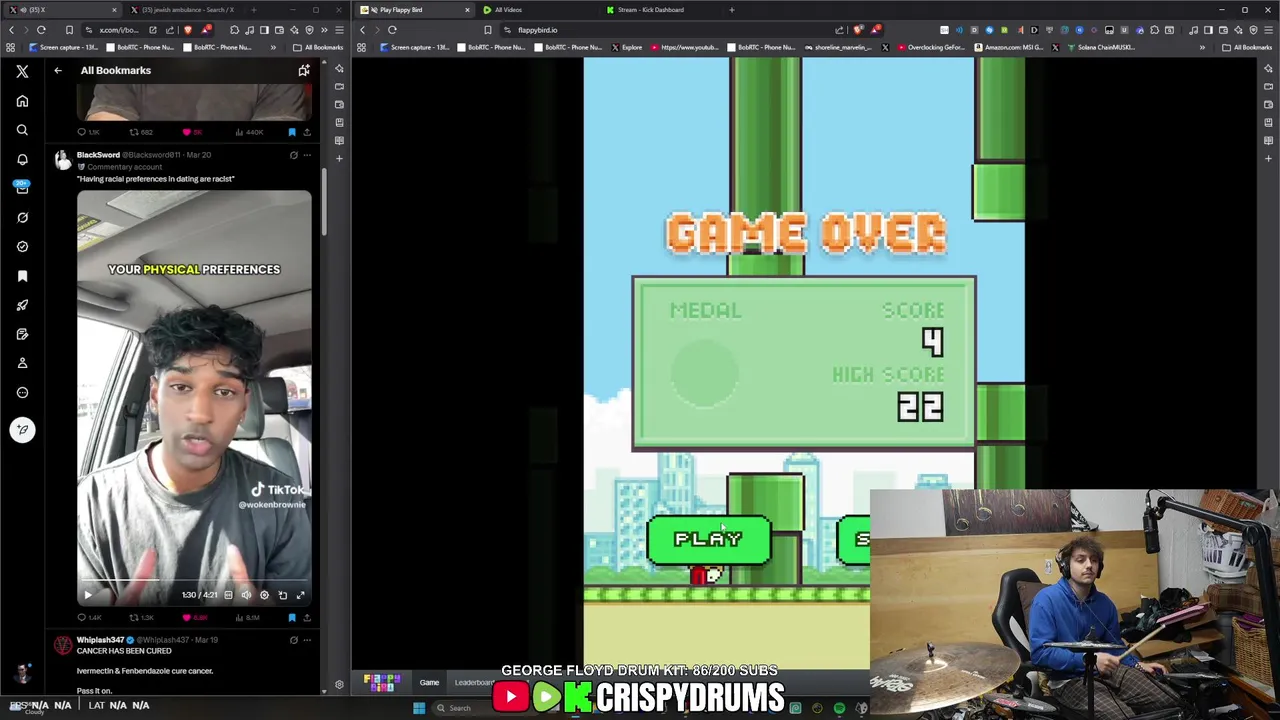Screen dimensions: 1280x720
Task: Open the Grok icon in X sidebar
Action: coord(22,217)
